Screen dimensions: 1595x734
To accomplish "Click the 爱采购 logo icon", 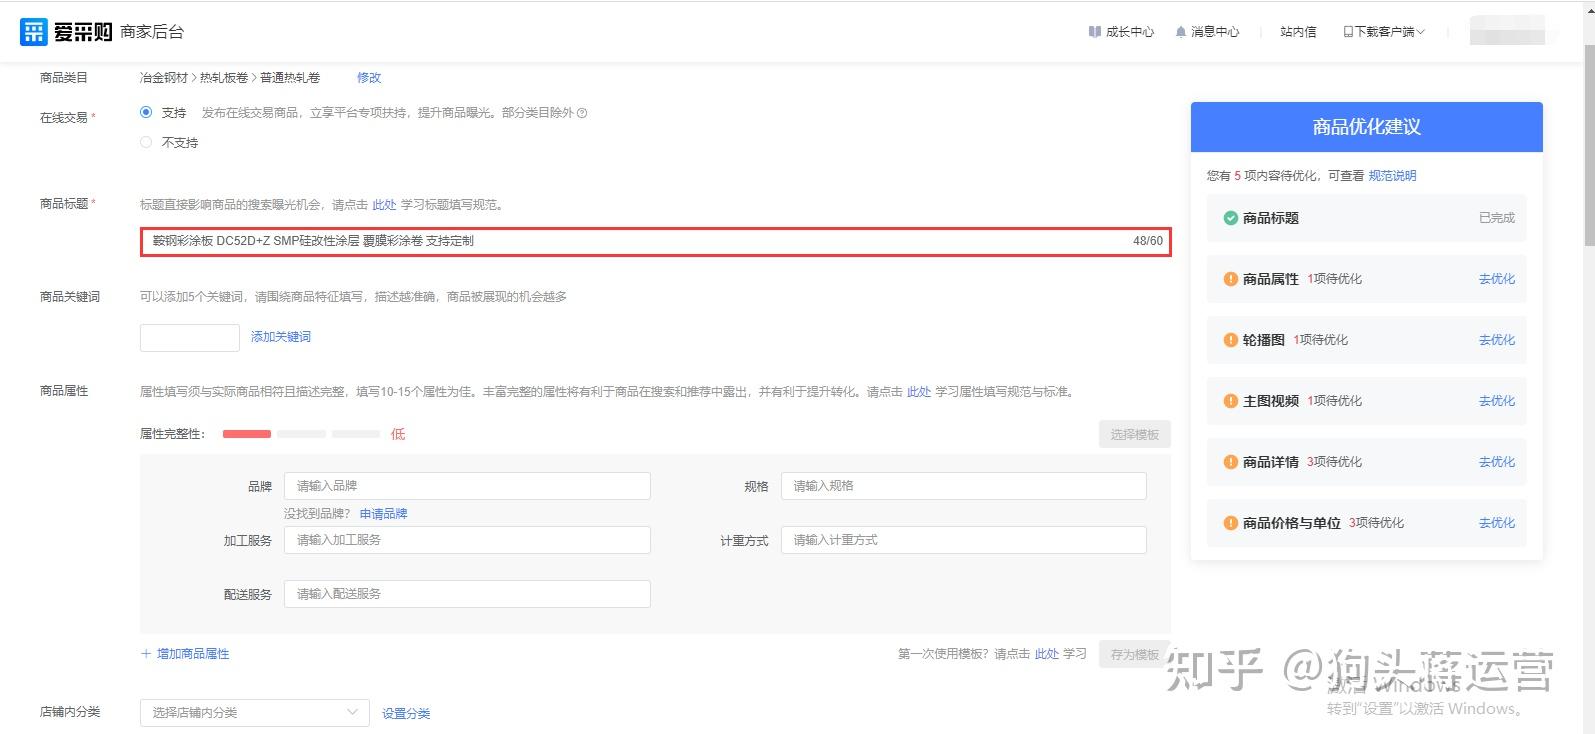I will [33, 32].
